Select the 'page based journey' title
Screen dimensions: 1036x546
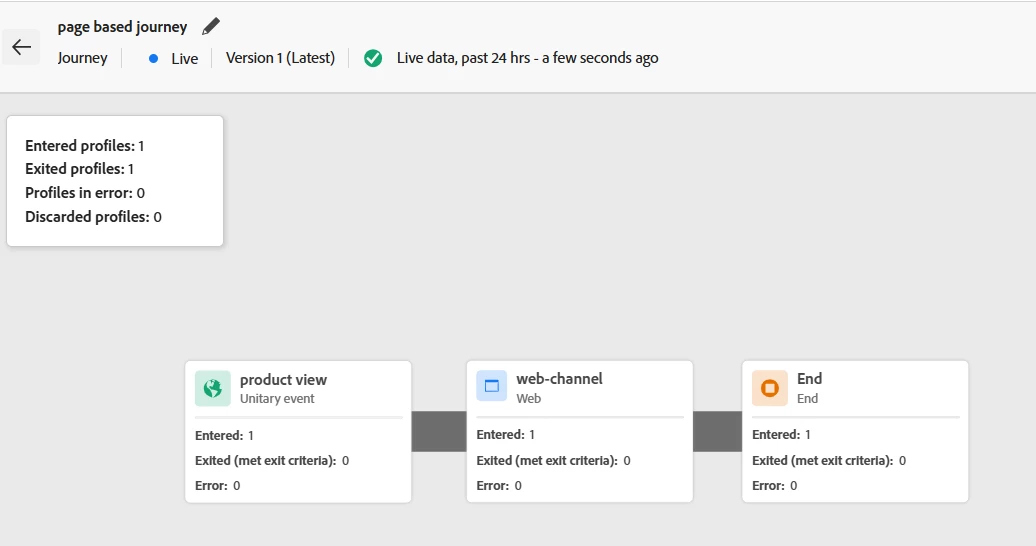[122, 27]
